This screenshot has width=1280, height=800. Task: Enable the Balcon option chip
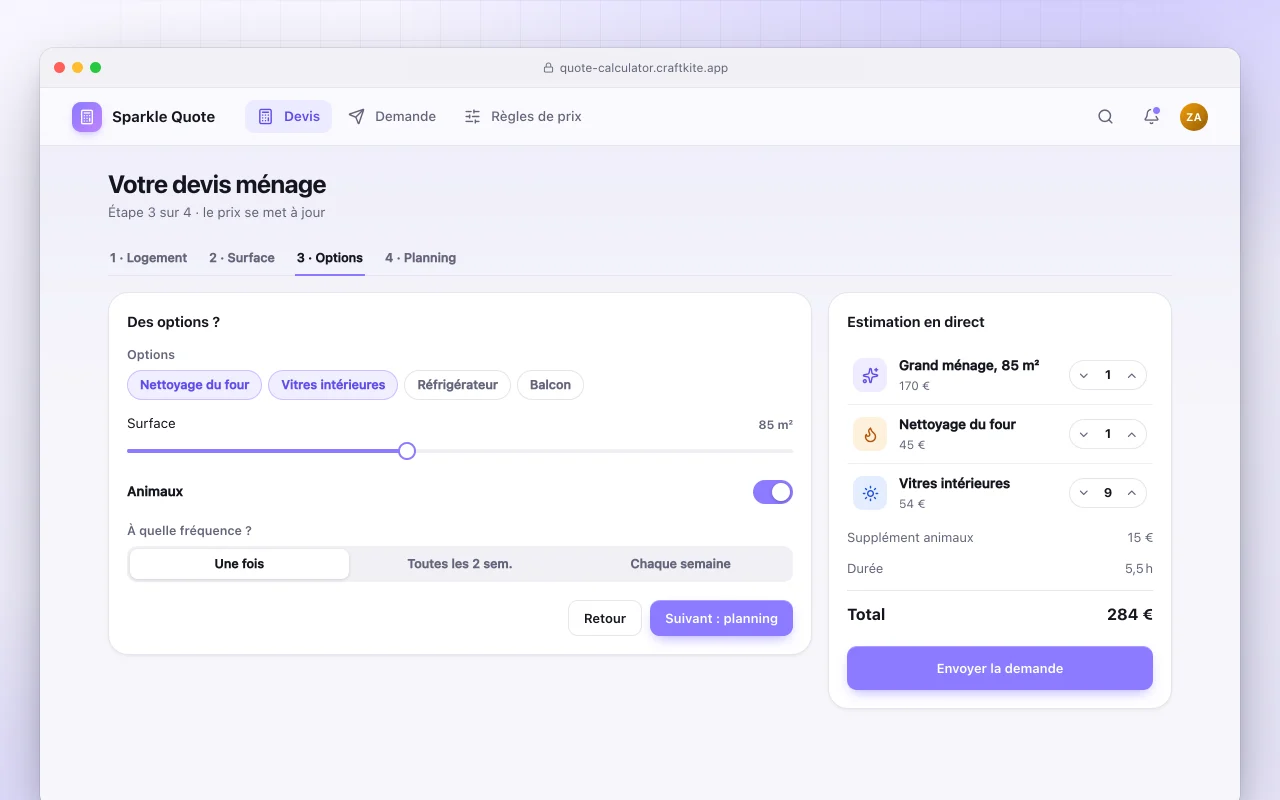(550, 385)
